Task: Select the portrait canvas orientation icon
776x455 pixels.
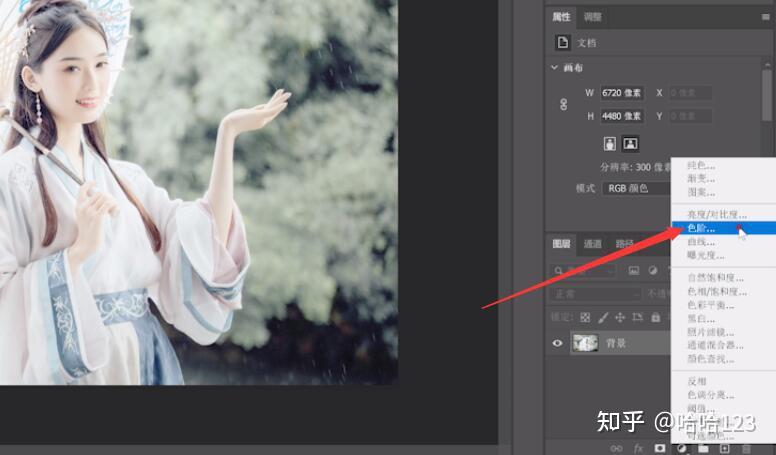Action: pos(610,144)
